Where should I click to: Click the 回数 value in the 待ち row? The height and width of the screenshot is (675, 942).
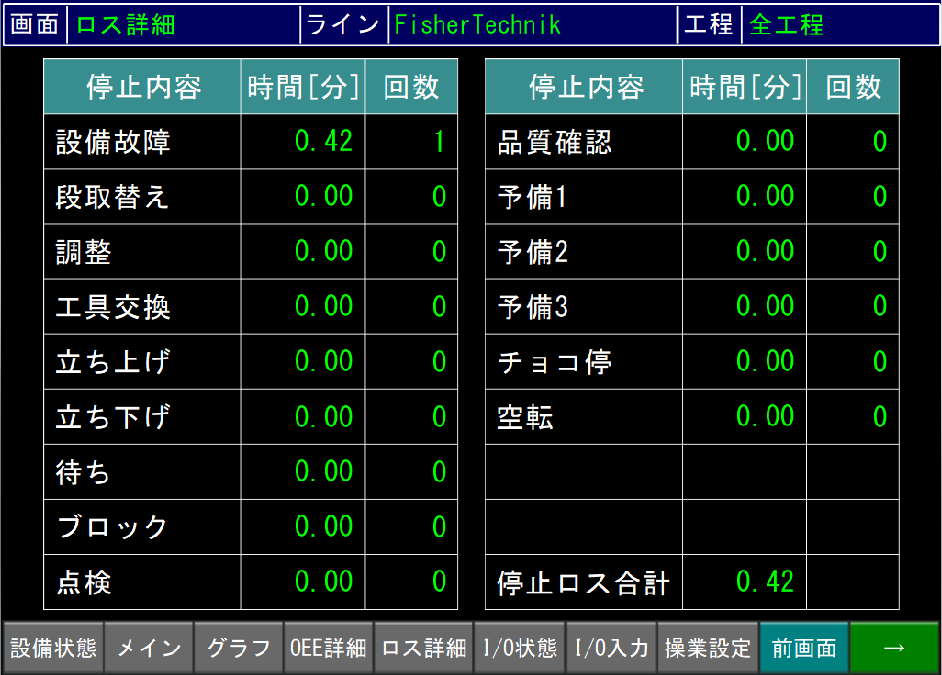point(439,471)
